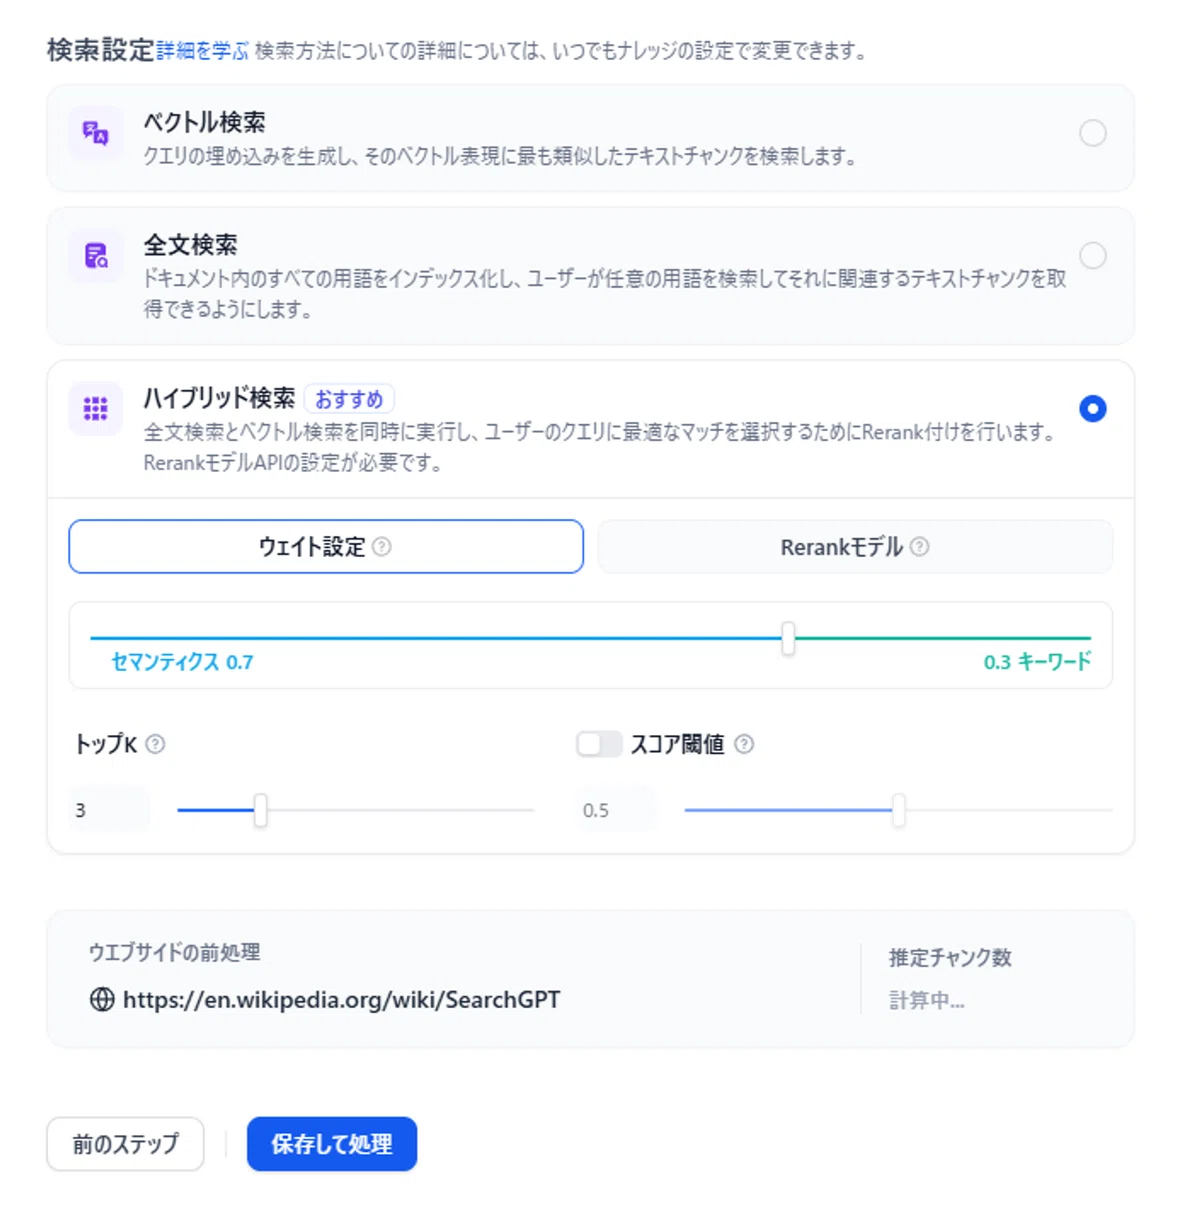Click globe icon beside Wikipedia URL
The height and width of the screenshot is (1220, 1200).
coord(102,999)
